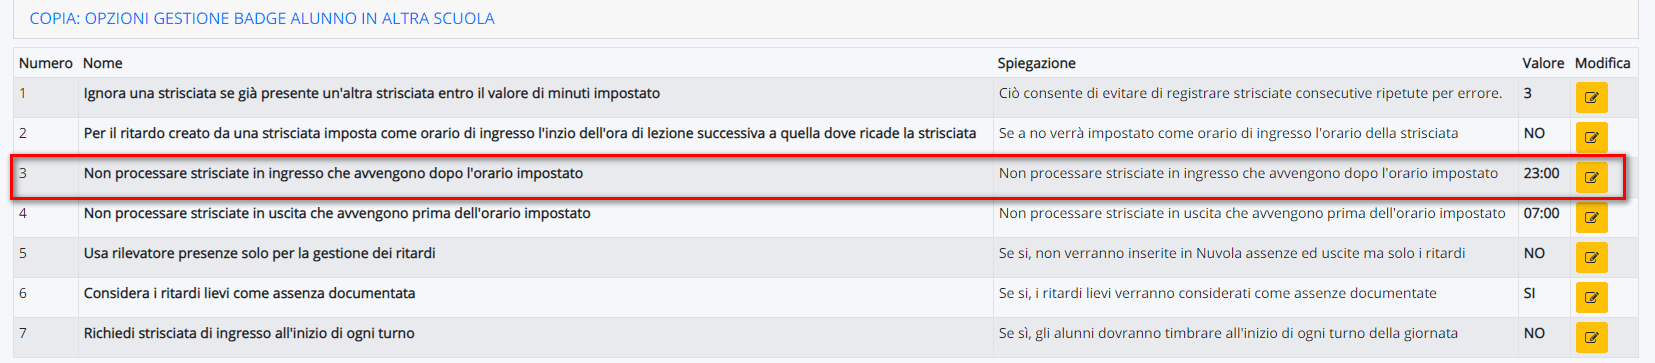Click edit icon for row 4 value 07:00
Image resolution: width=1655 pixels, height=363 pixels.
(x=1591, y=217)
